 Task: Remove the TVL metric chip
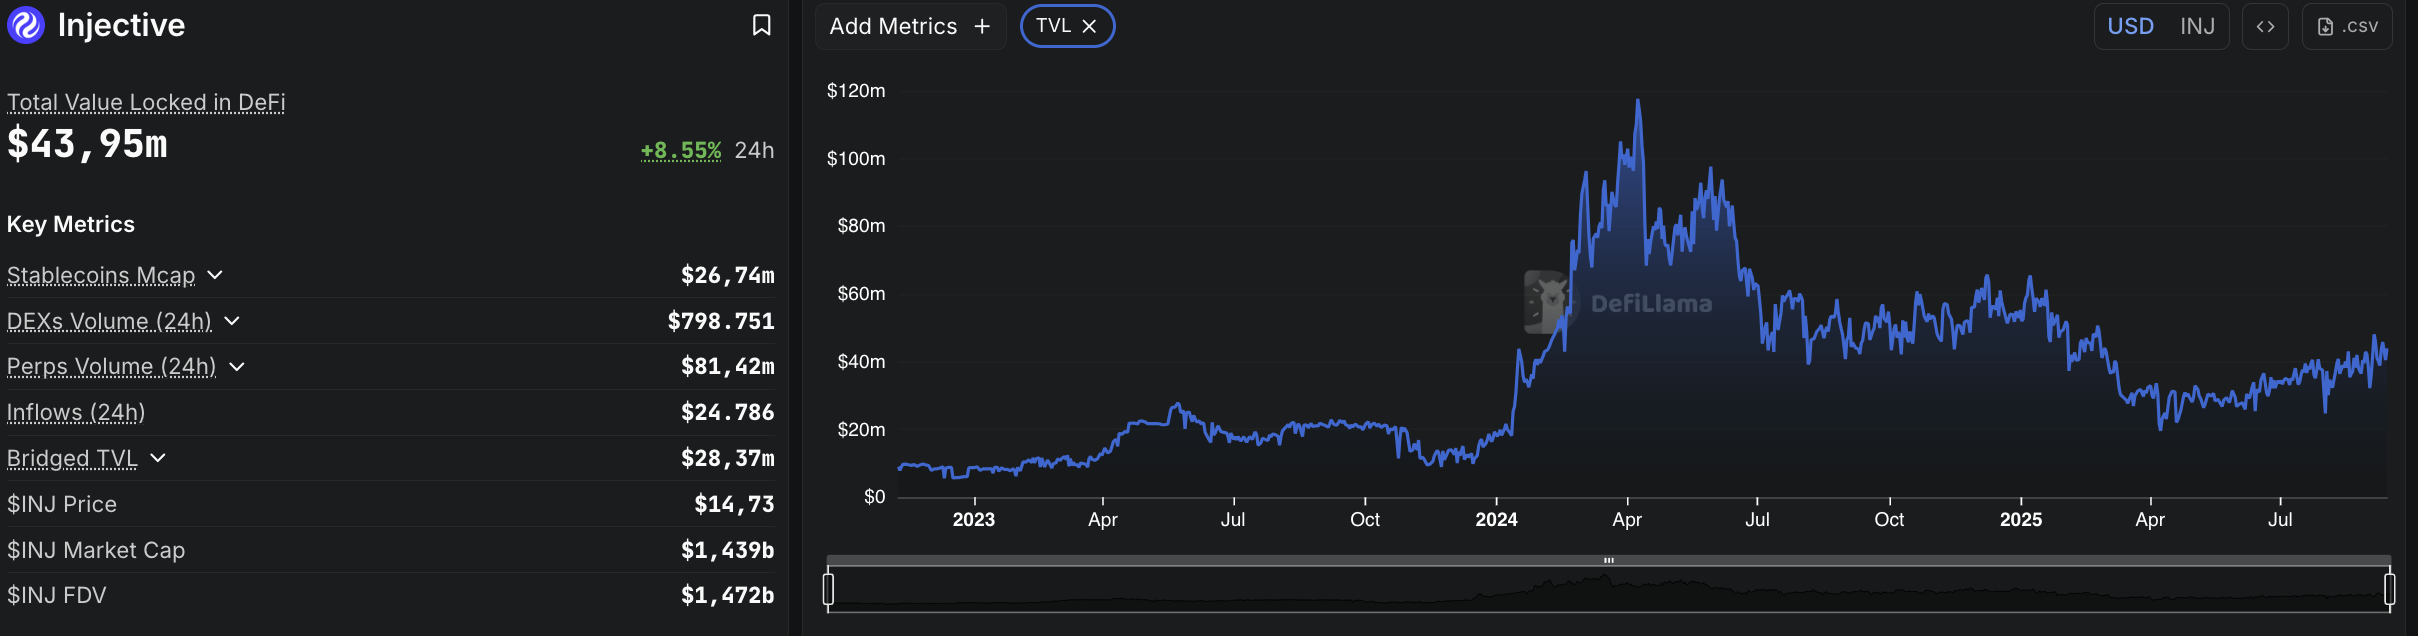tap(1090, 26)
